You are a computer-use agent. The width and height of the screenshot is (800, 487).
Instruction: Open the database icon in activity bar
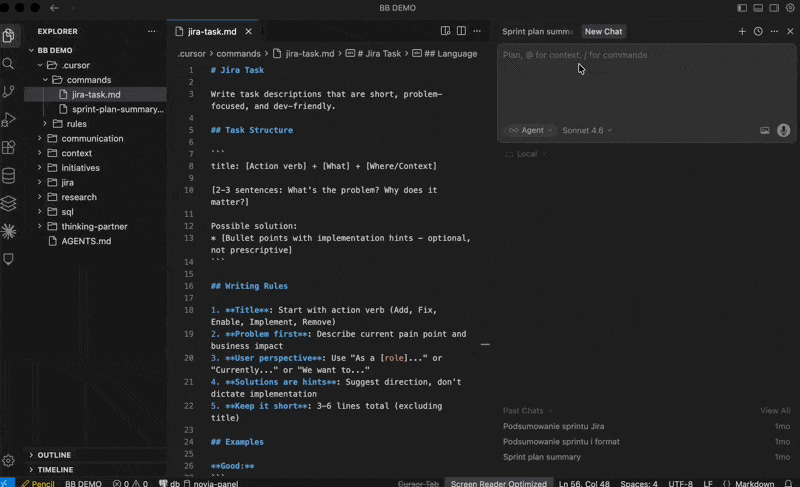tap(9, 176)
